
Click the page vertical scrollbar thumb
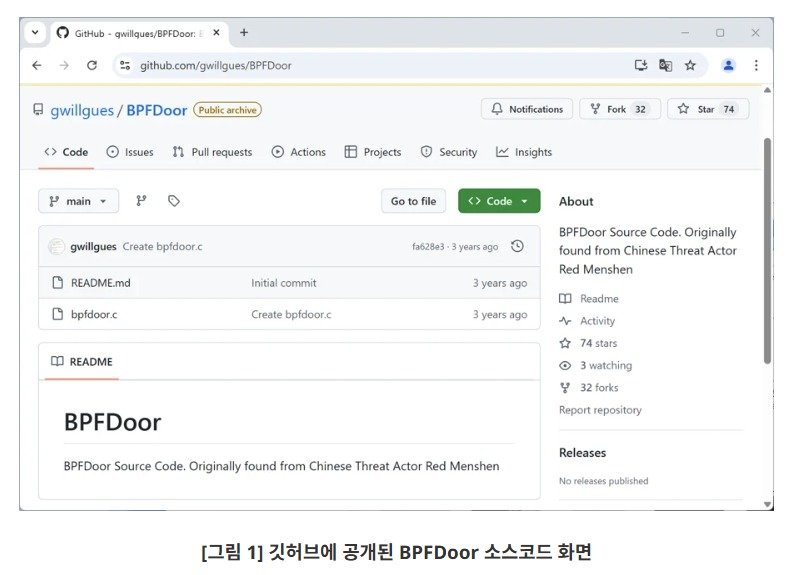767,250
